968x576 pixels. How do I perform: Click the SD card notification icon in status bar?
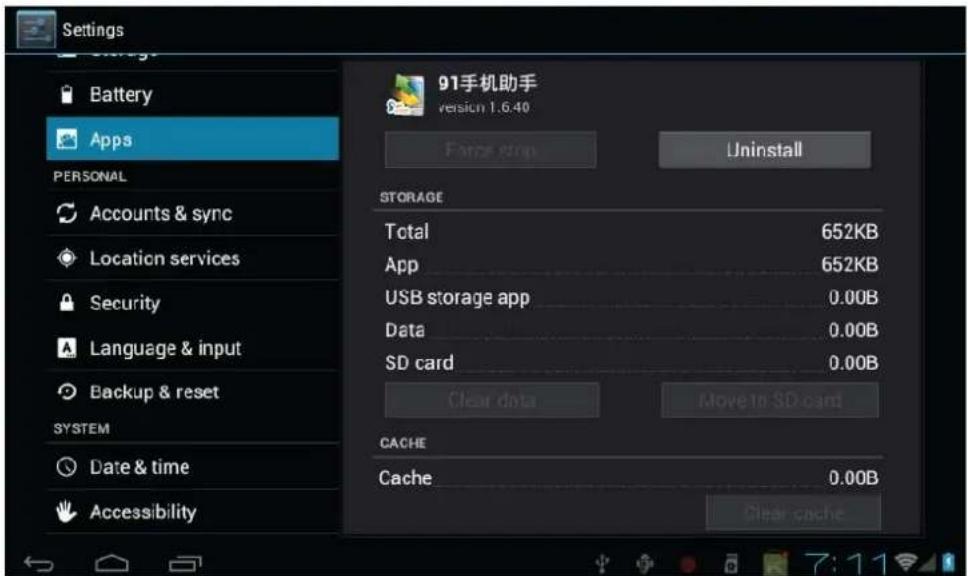click(731, 563)
